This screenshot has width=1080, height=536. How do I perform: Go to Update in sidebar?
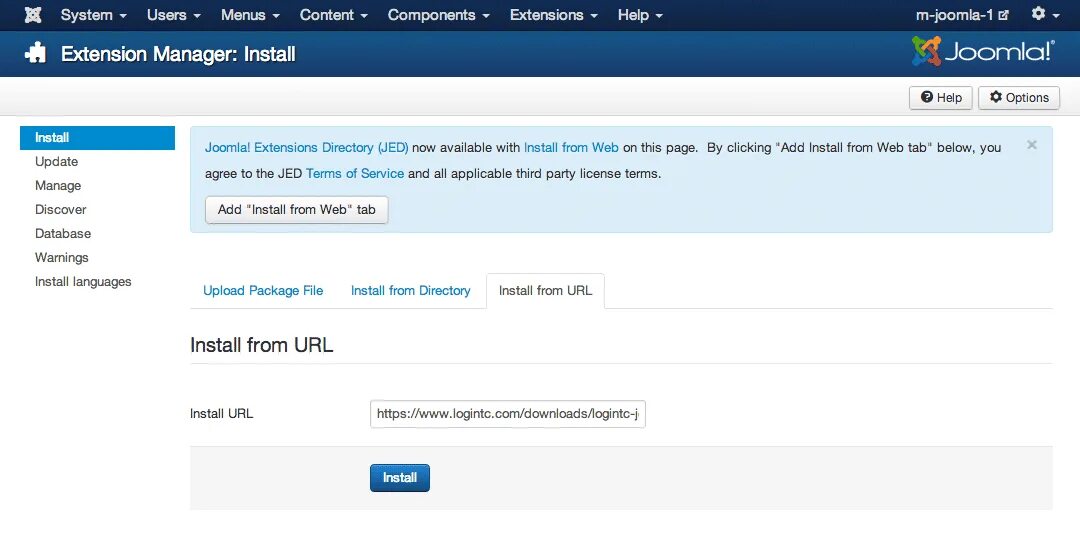coord(56,161)
